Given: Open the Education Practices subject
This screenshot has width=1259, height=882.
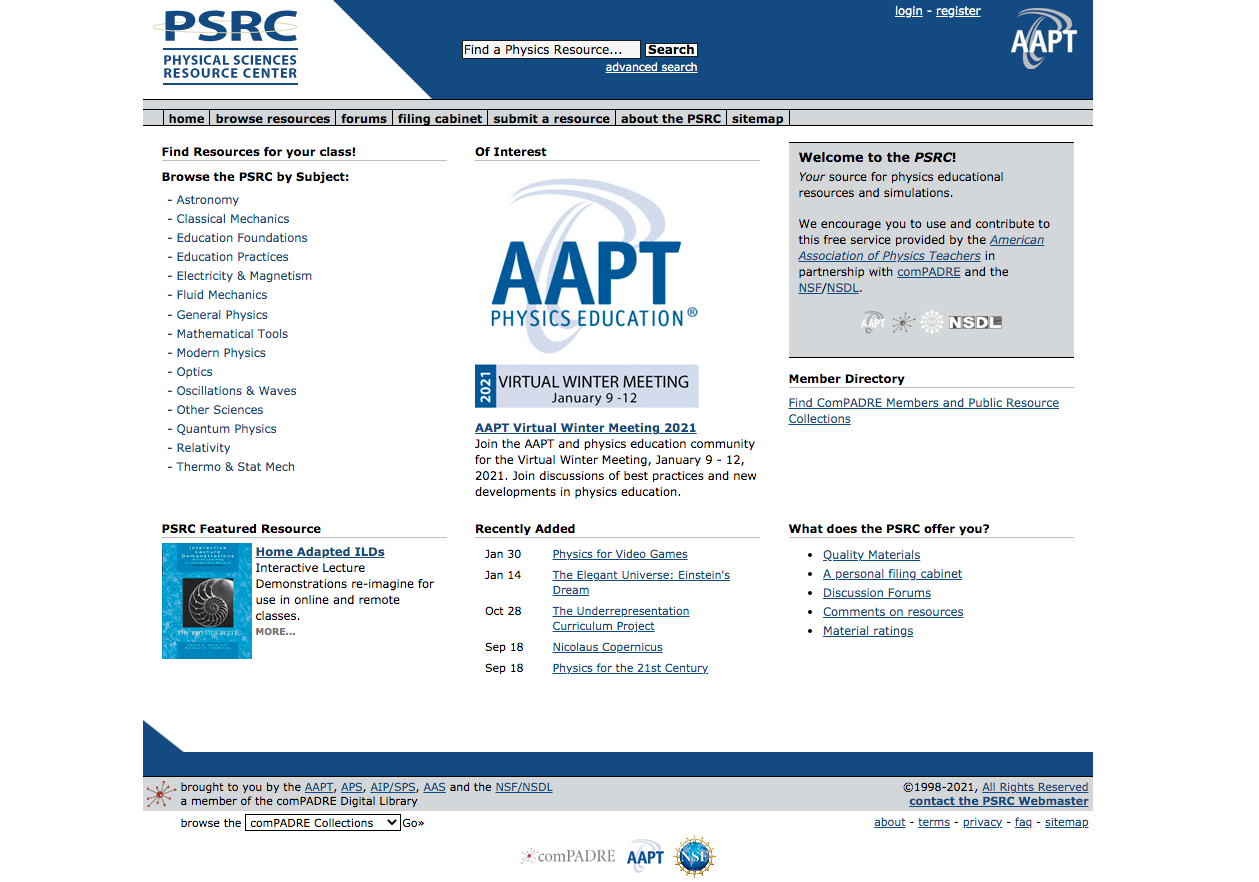Looking at the screenshot, I should (x=233, y=257).
